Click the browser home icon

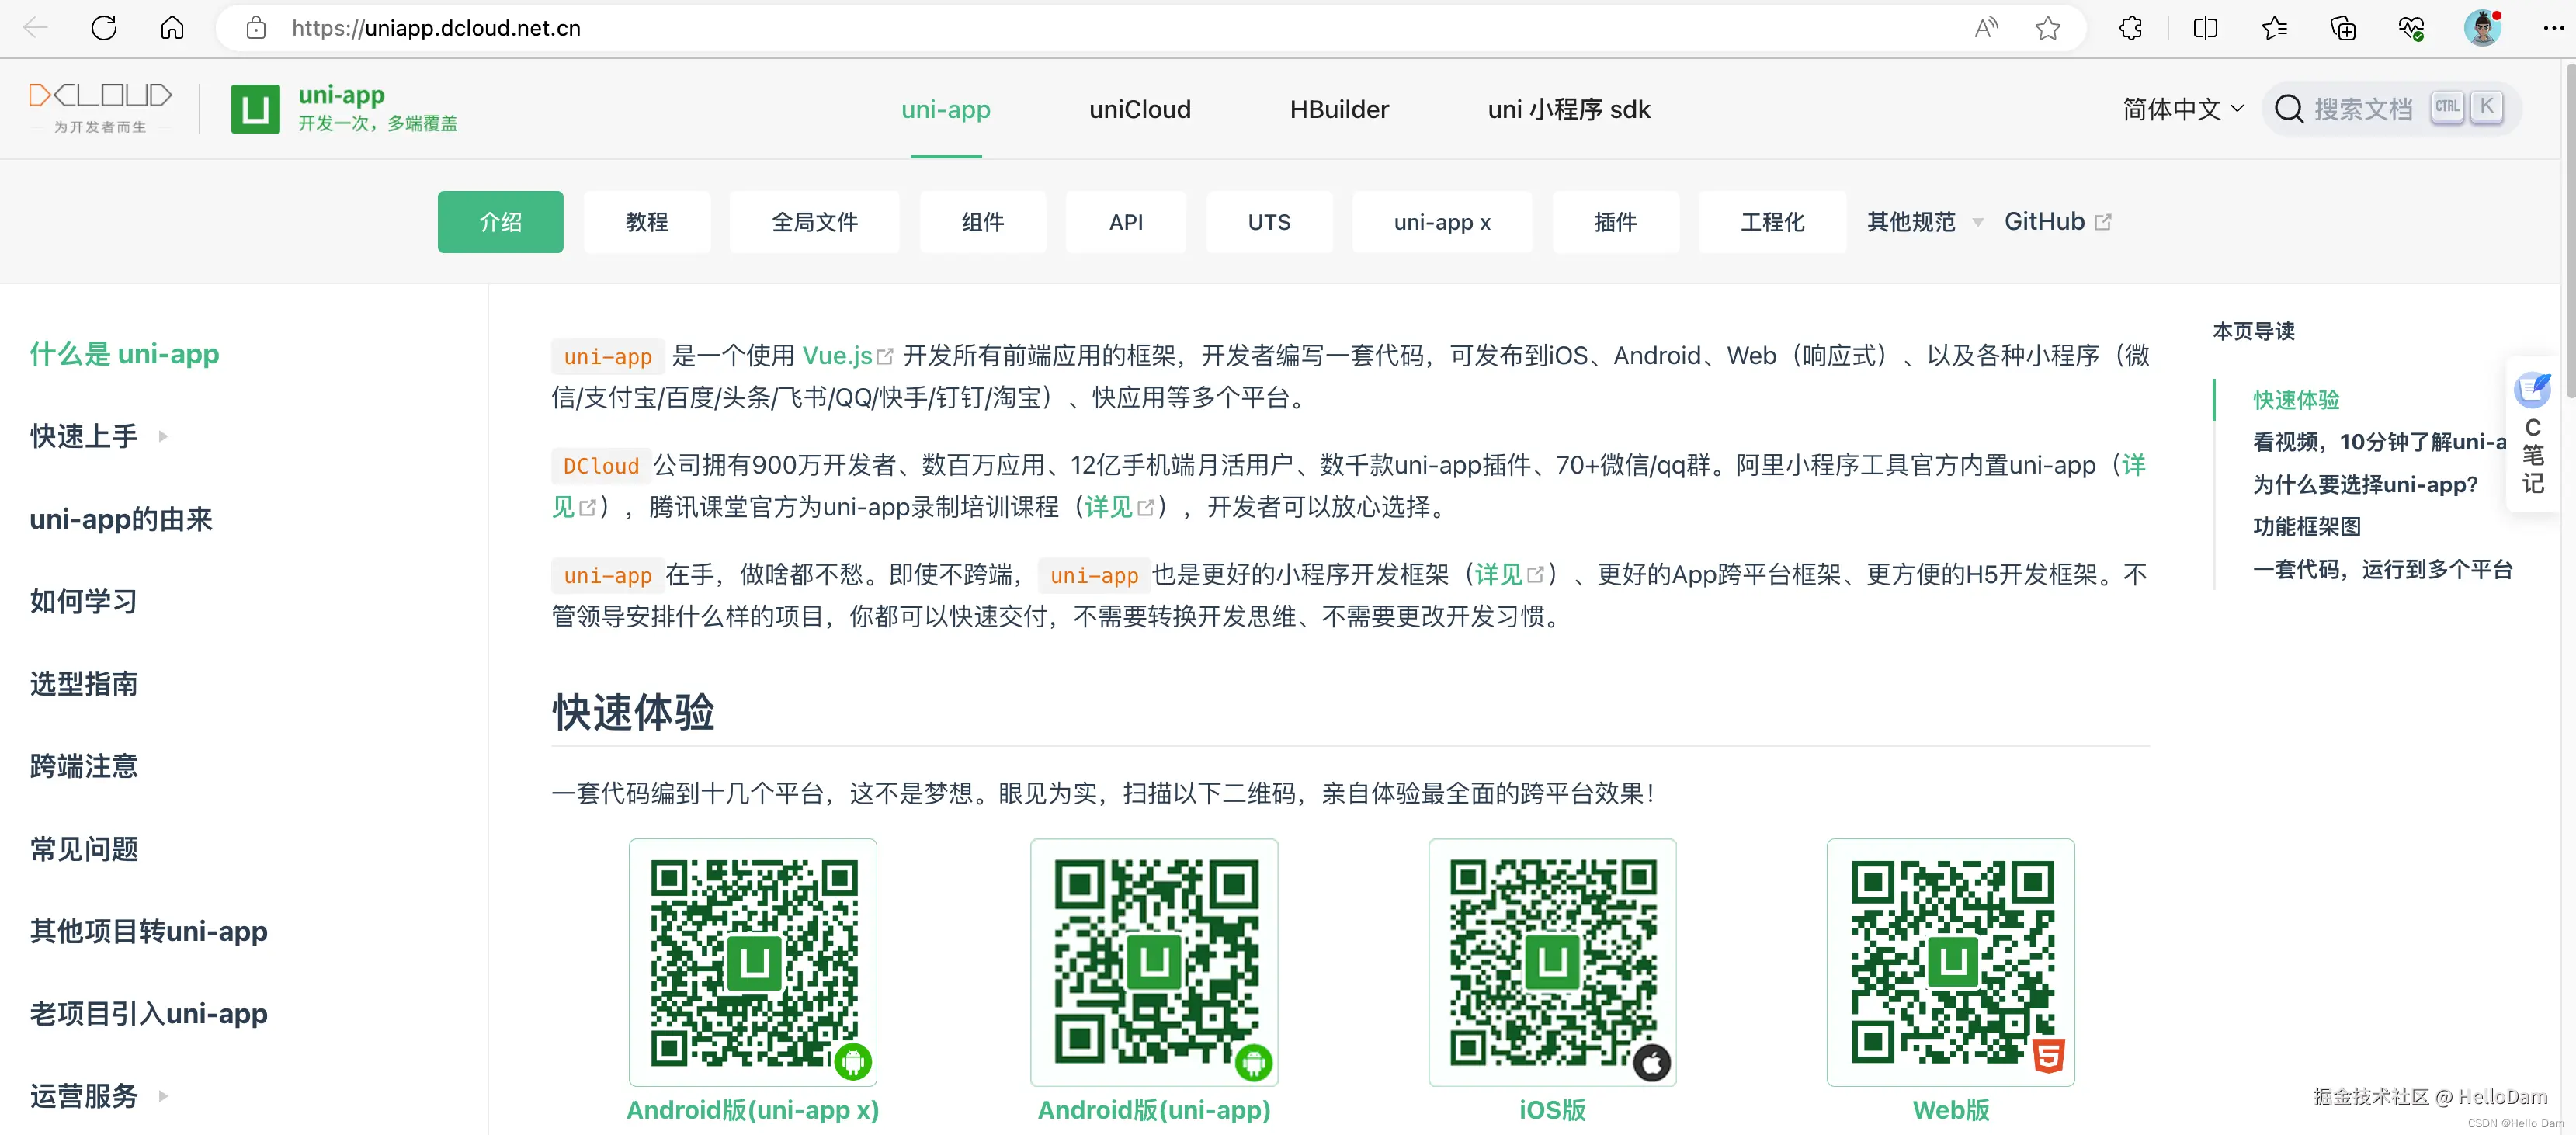(x=171, y=28)
